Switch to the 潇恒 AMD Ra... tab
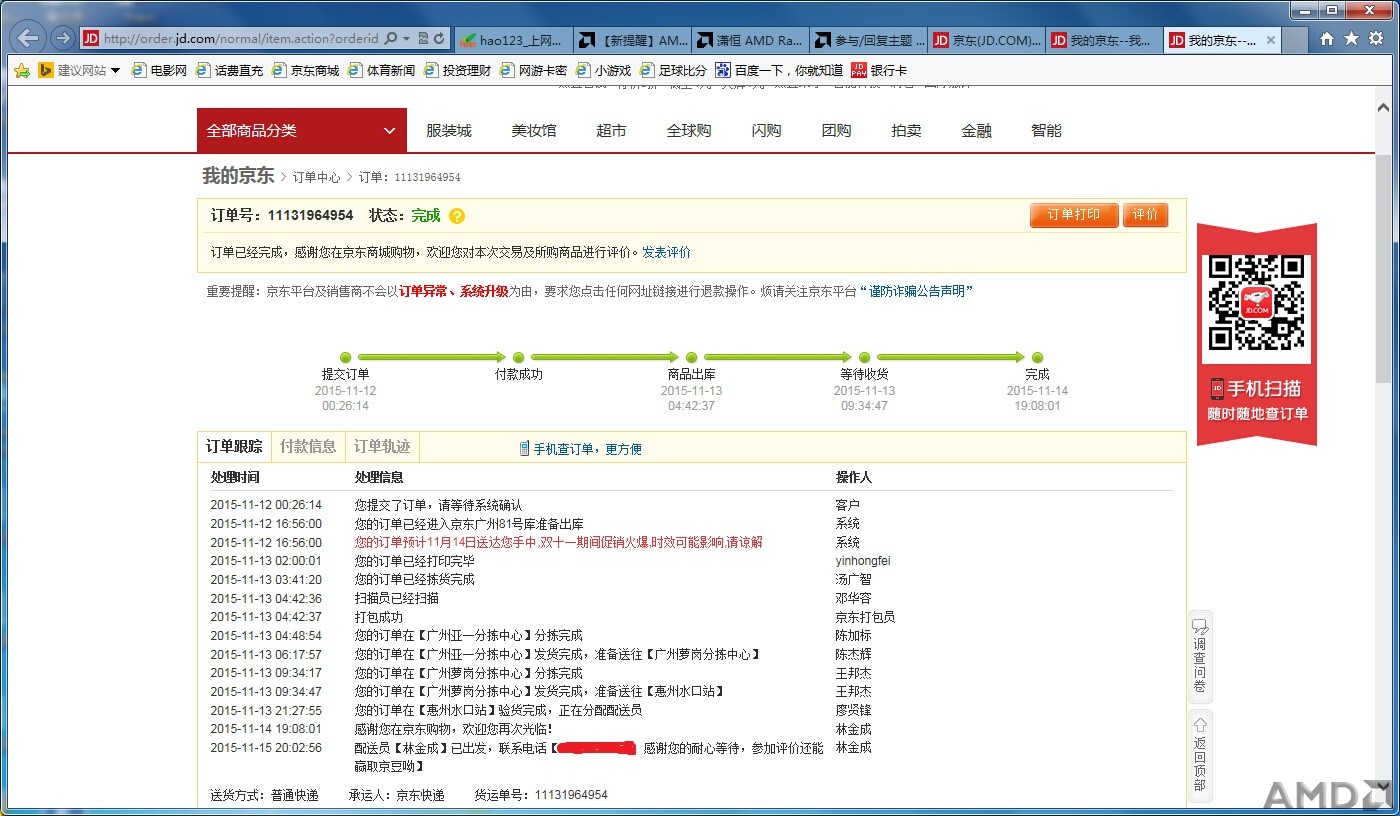Screen dimensions: 1400x816 pyautogui.click(x=751, y=40)
